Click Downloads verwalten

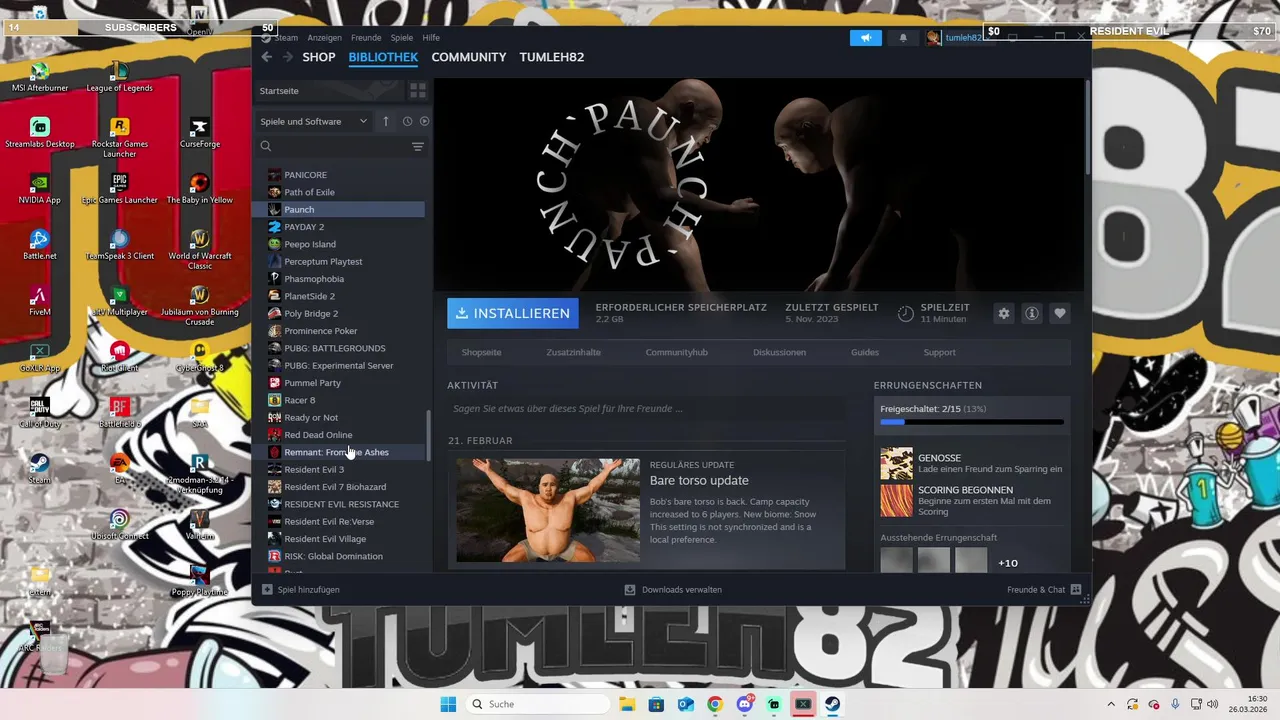[673, 590]
